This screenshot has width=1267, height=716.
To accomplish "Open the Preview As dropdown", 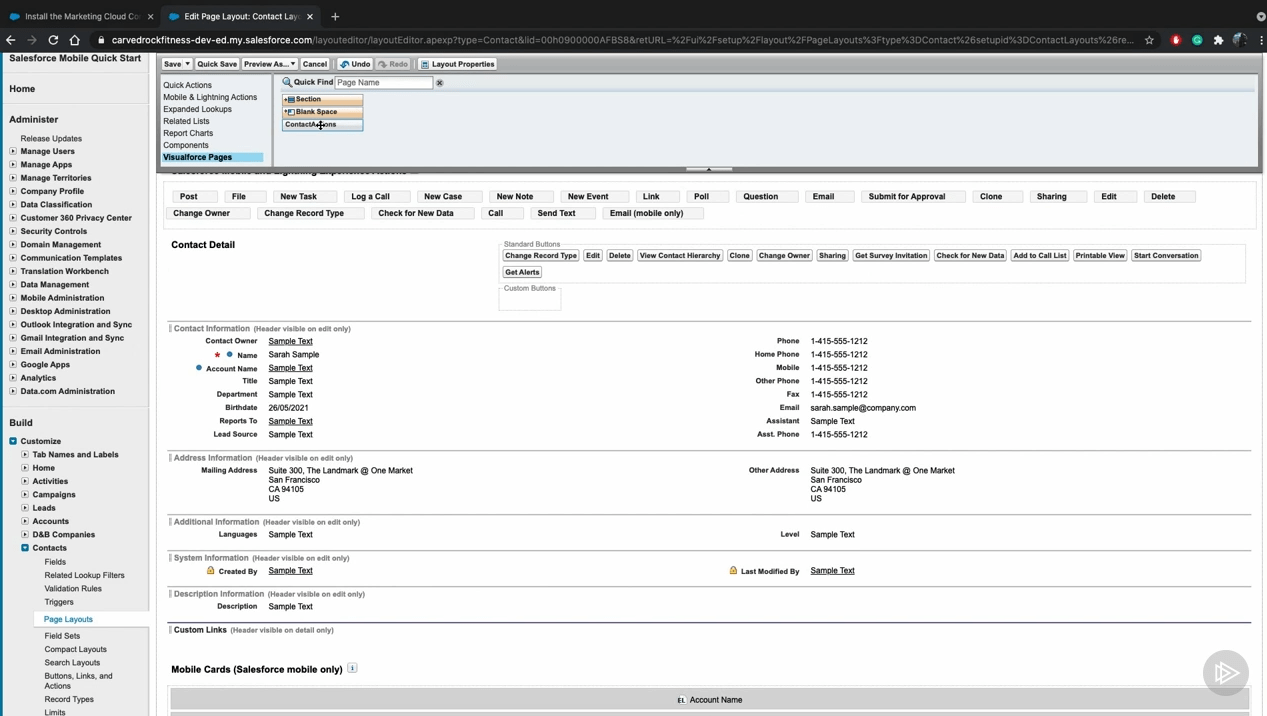I will [x=269, y=64].
